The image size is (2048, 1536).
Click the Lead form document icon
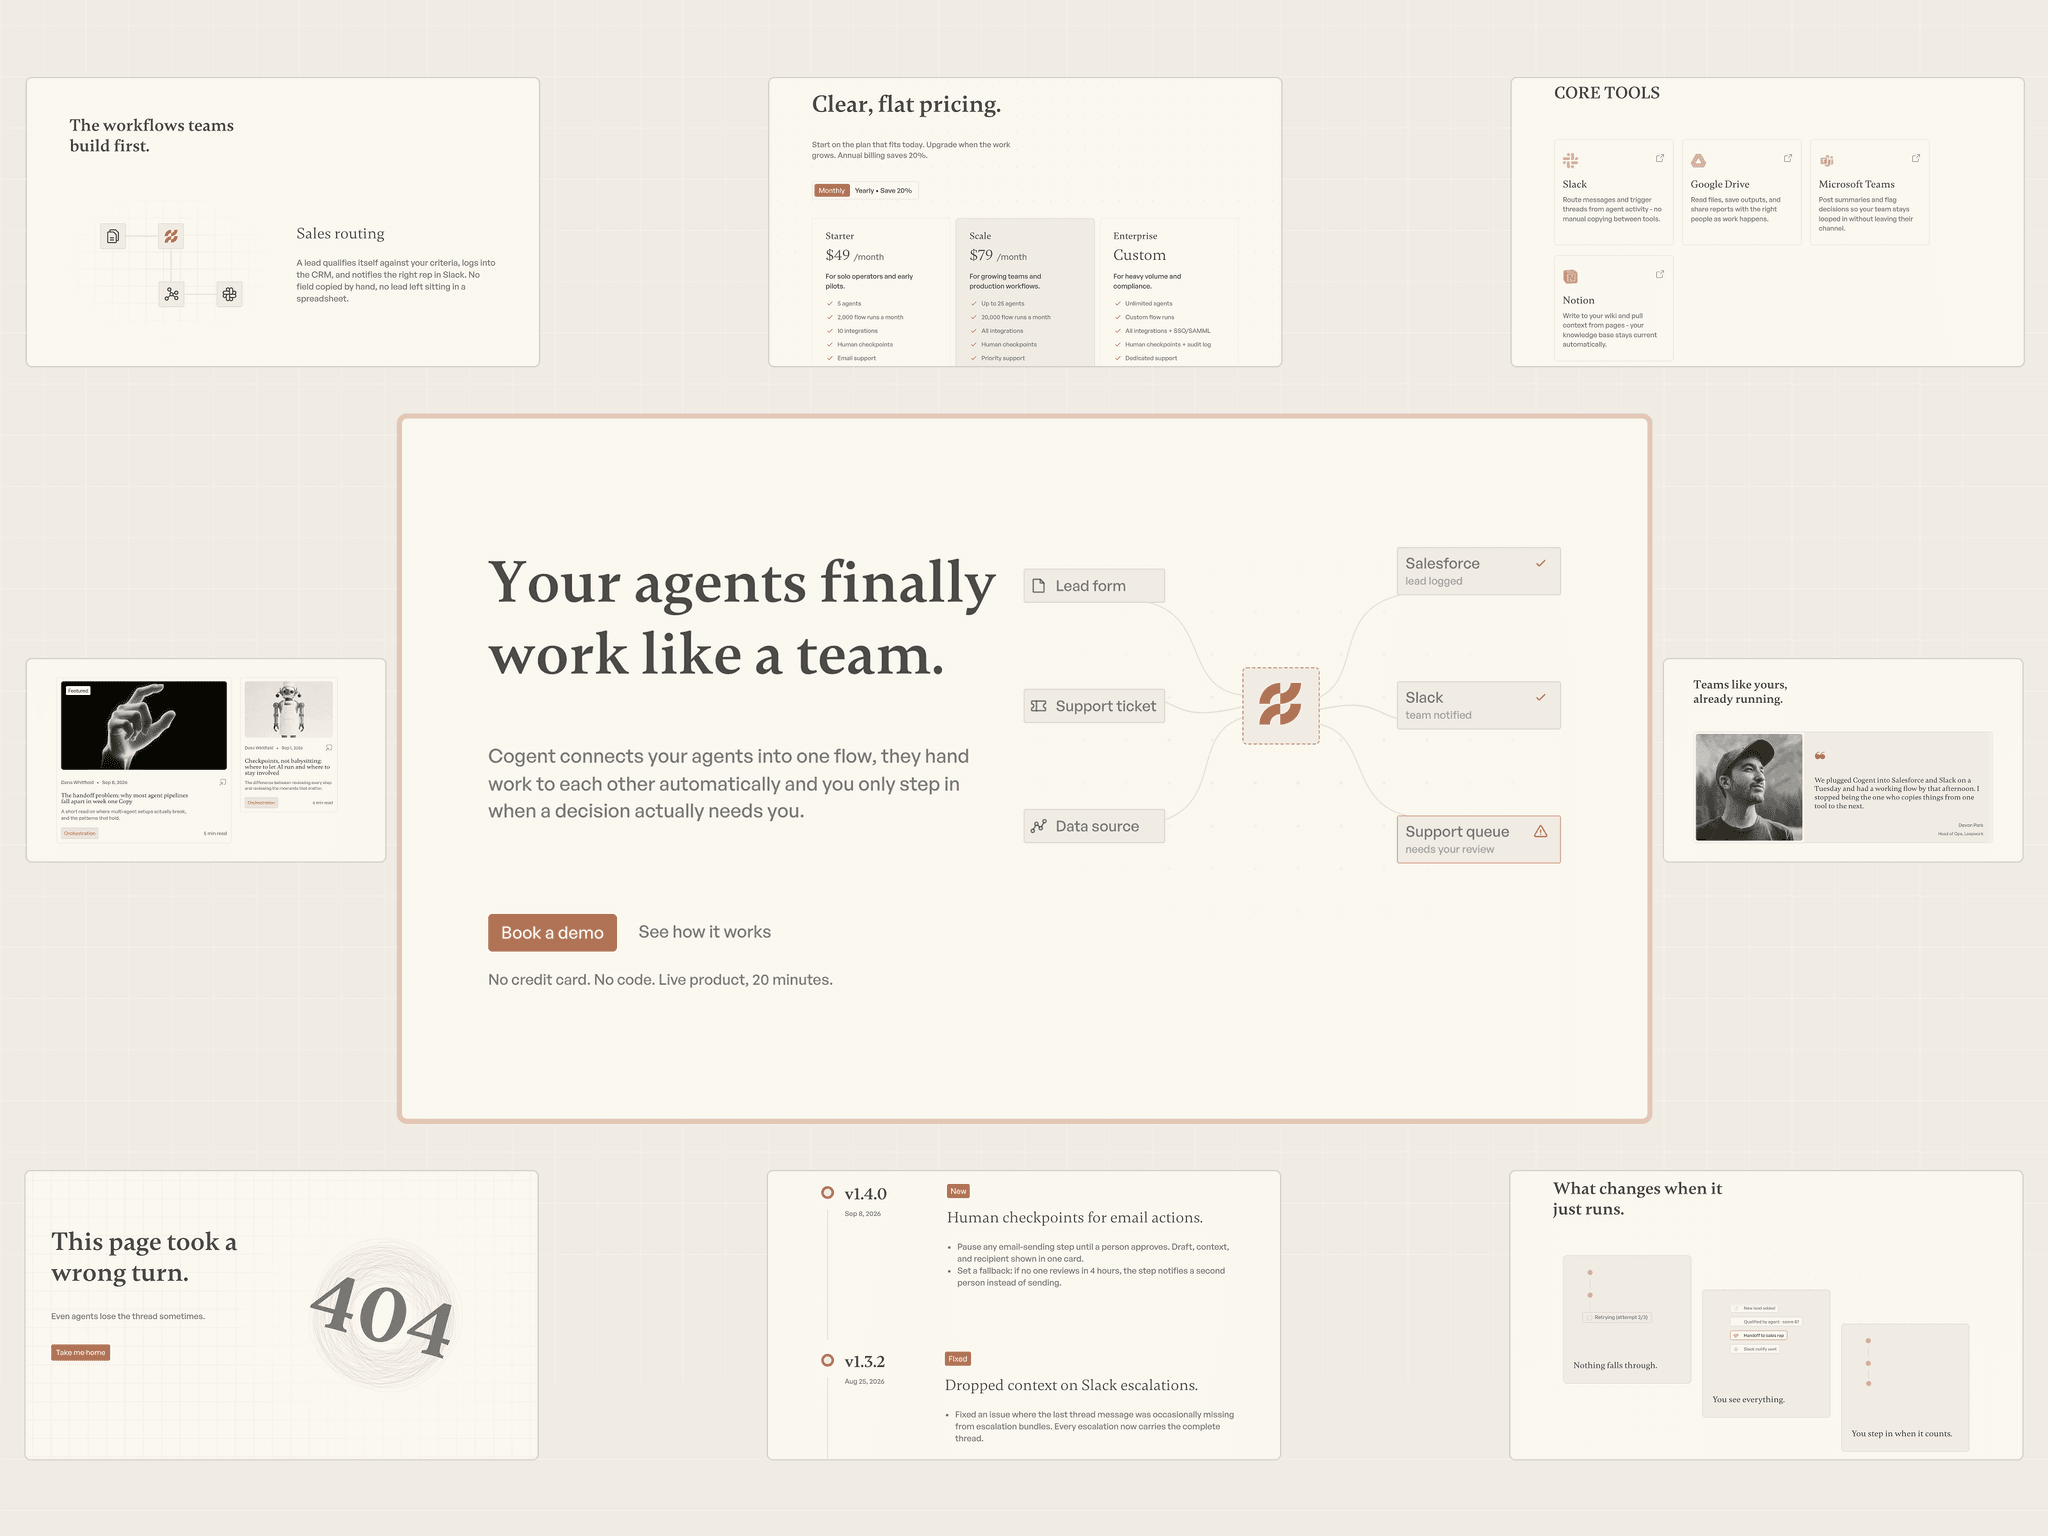(x=1039, y=586)
